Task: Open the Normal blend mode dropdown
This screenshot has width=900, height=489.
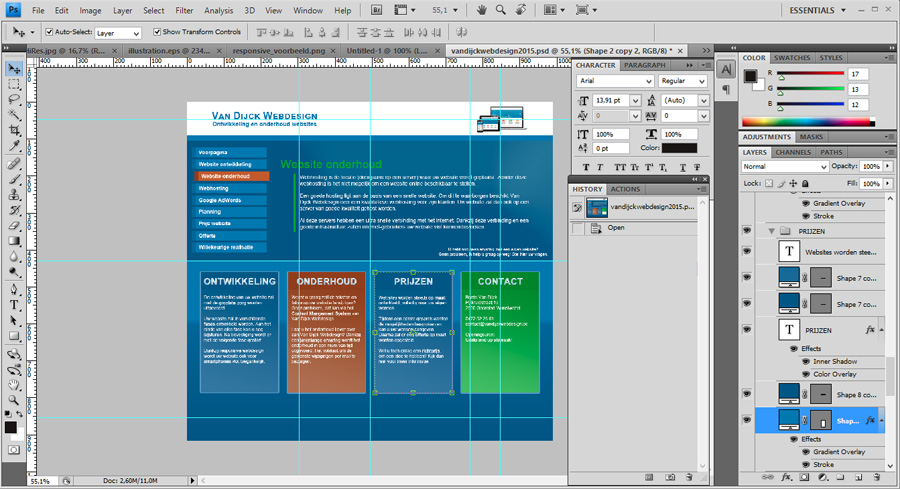Action: (785, 166)
